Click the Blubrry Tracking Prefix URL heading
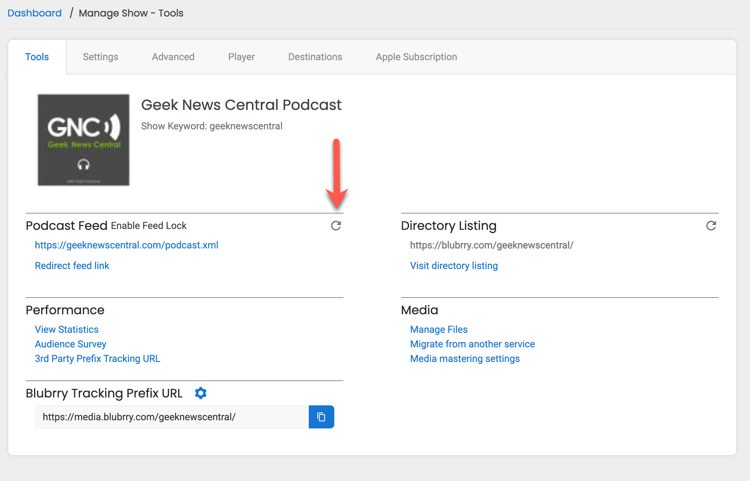This screenshot has width=750, height=481. (104, 393)
